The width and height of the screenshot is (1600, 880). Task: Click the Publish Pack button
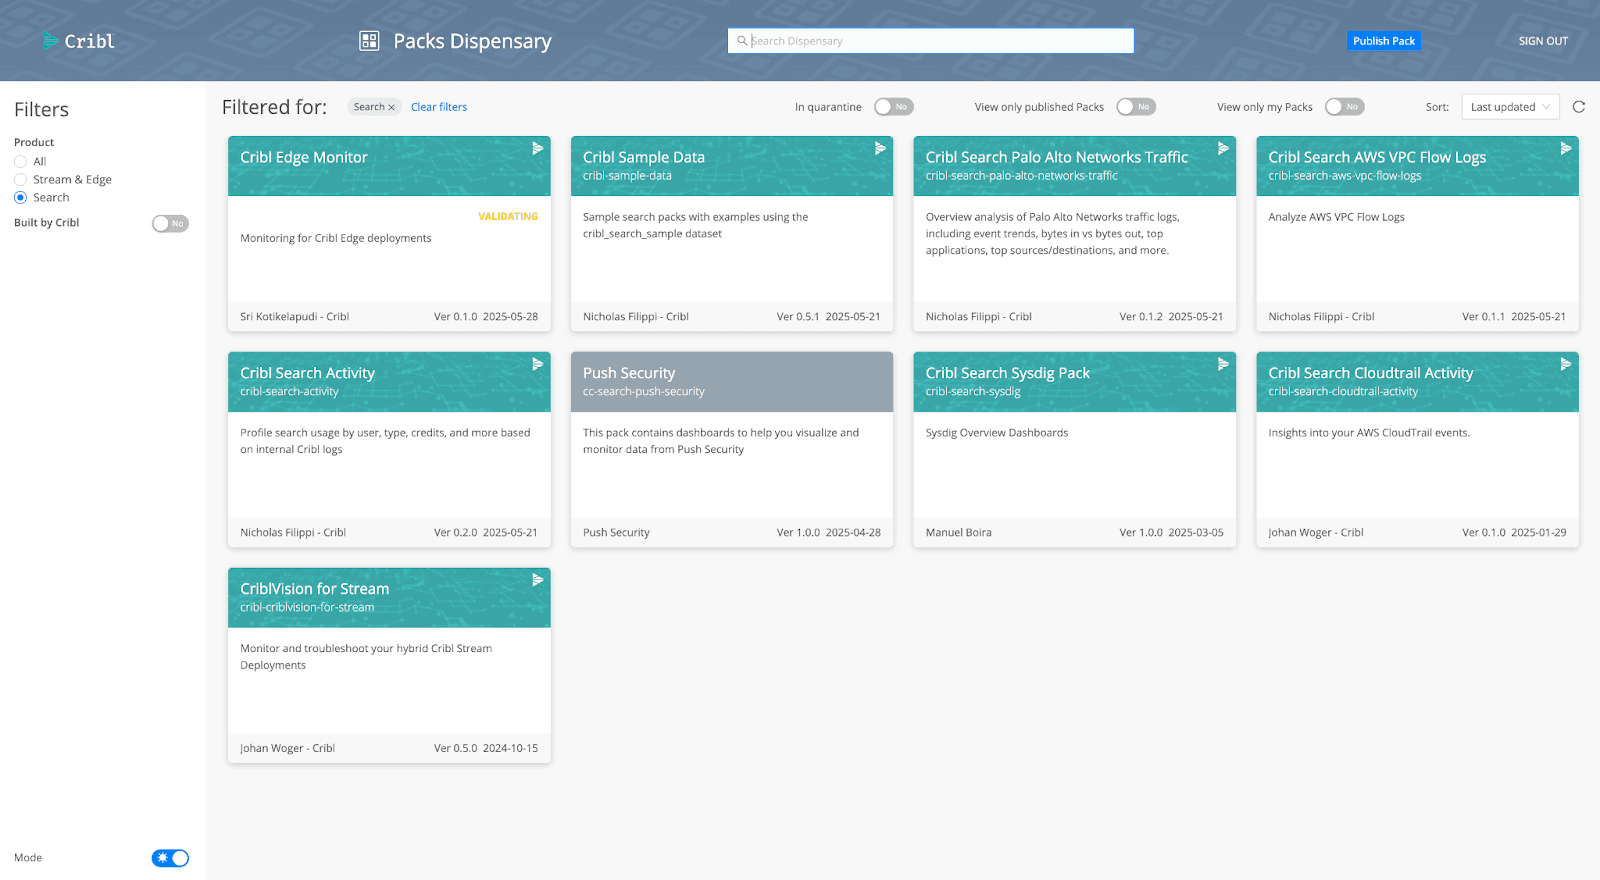[1383, 41]
